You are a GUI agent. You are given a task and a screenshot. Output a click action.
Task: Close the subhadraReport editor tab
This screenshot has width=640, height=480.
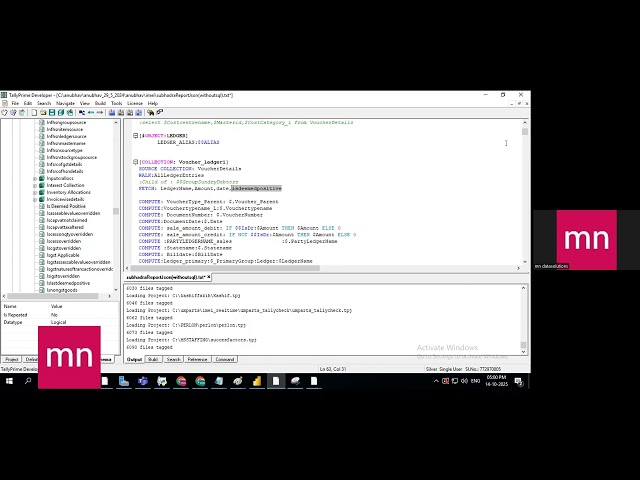(209, 277)
